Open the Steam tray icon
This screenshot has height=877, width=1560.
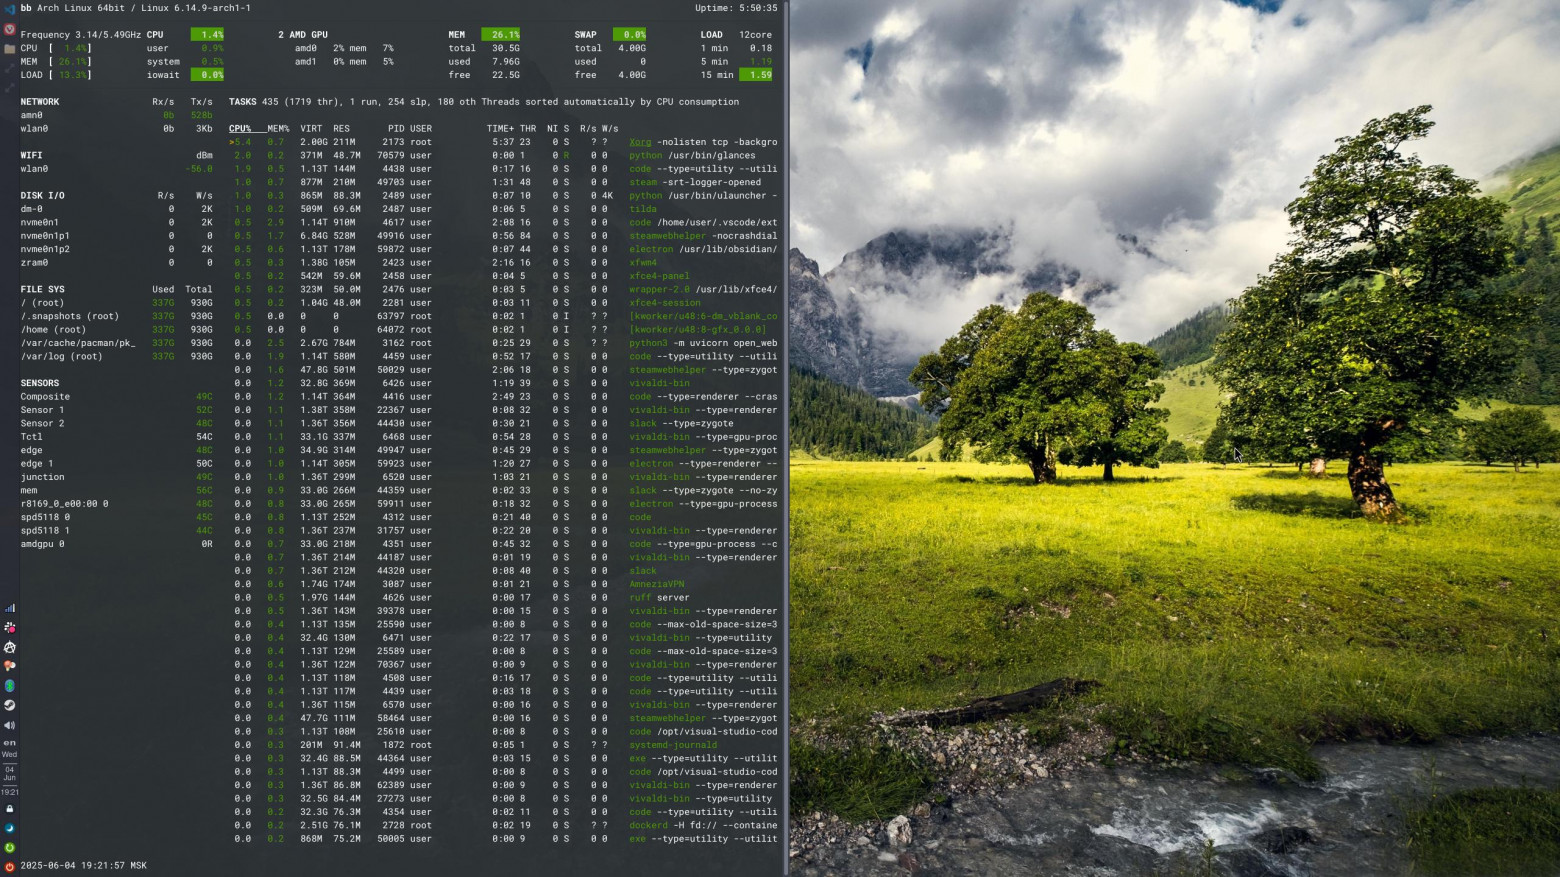click(x=10, y=705)
